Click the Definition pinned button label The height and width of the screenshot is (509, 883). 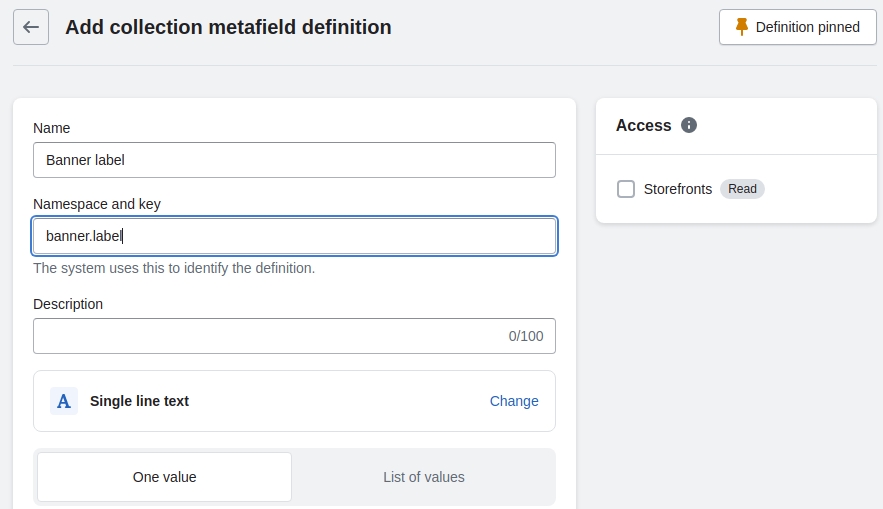pyautogui.click(x=807, y=27)
